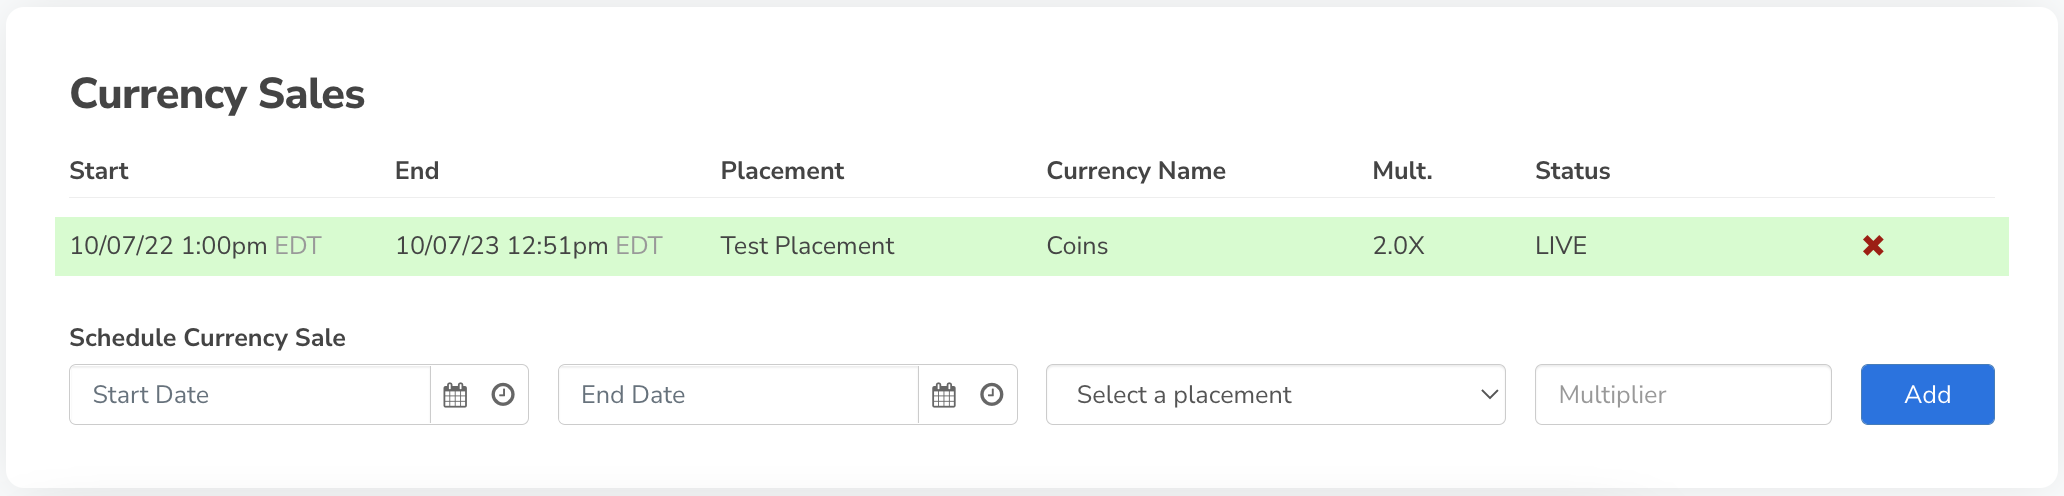Open the End Date calendar picker
This screenshot has height=496, width=2064.
click(x=944, y=395)
